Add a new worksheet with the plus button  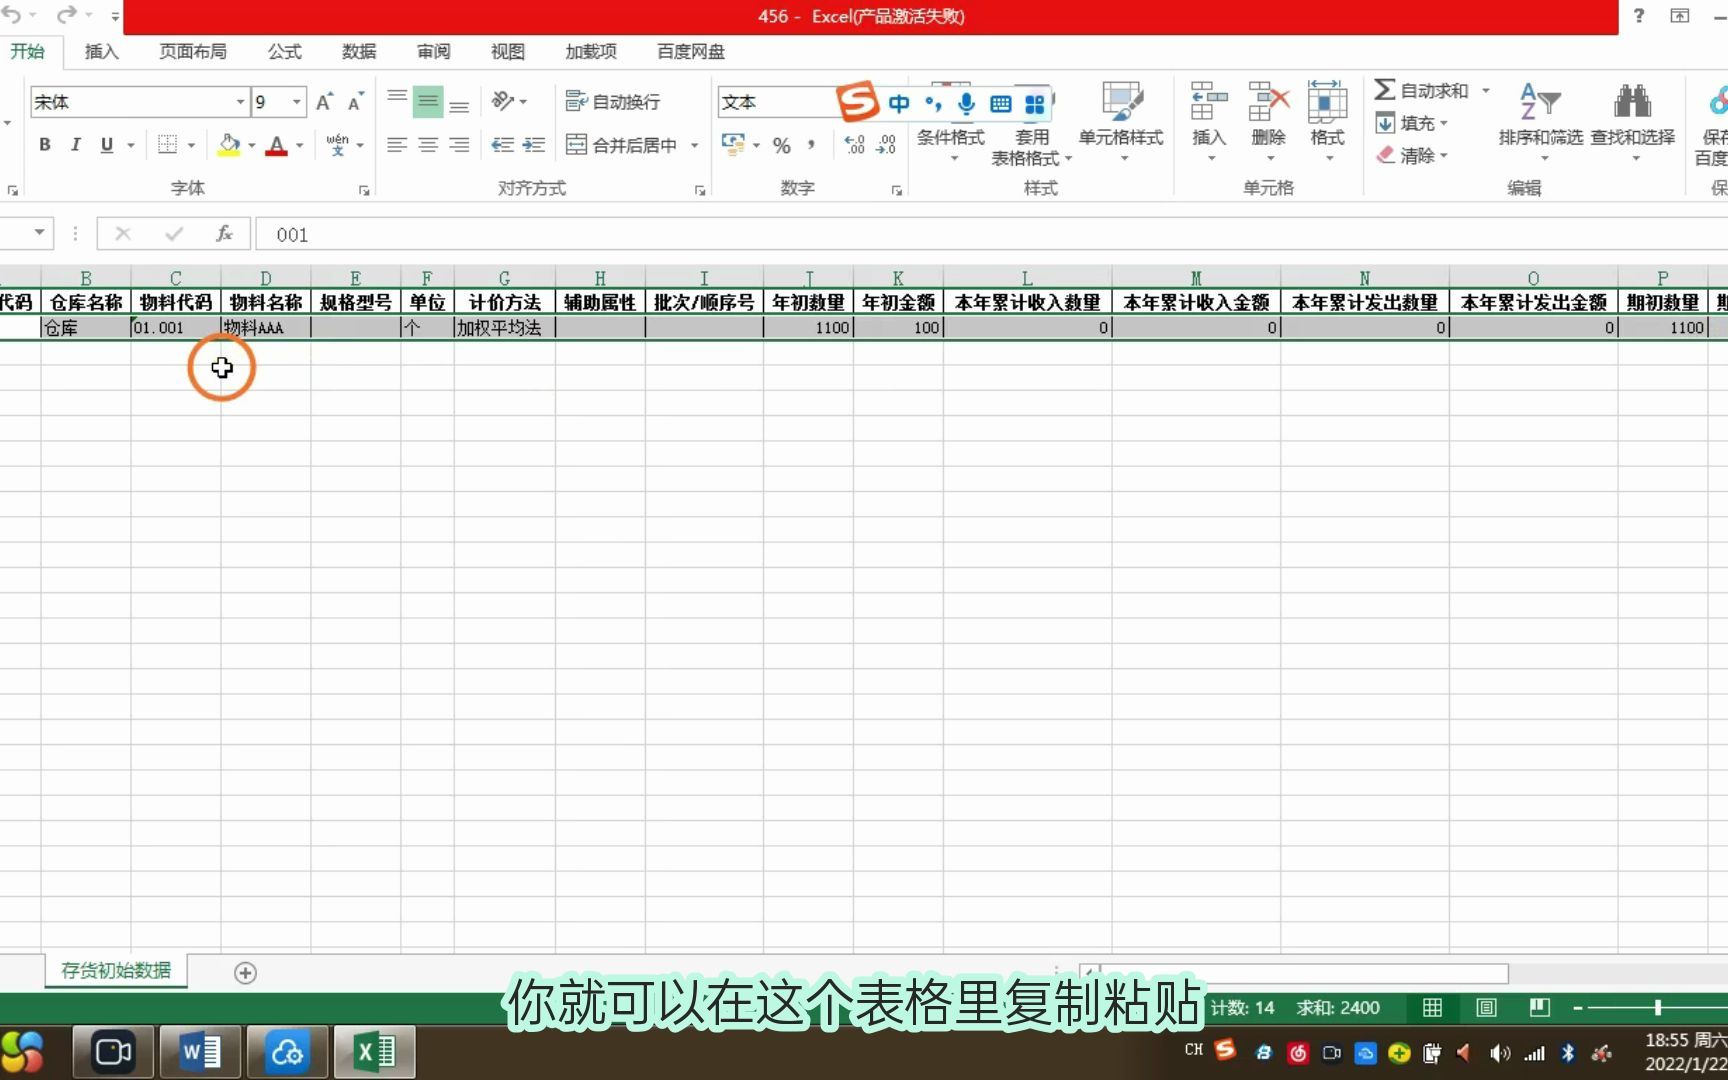[x=245, y=972]
